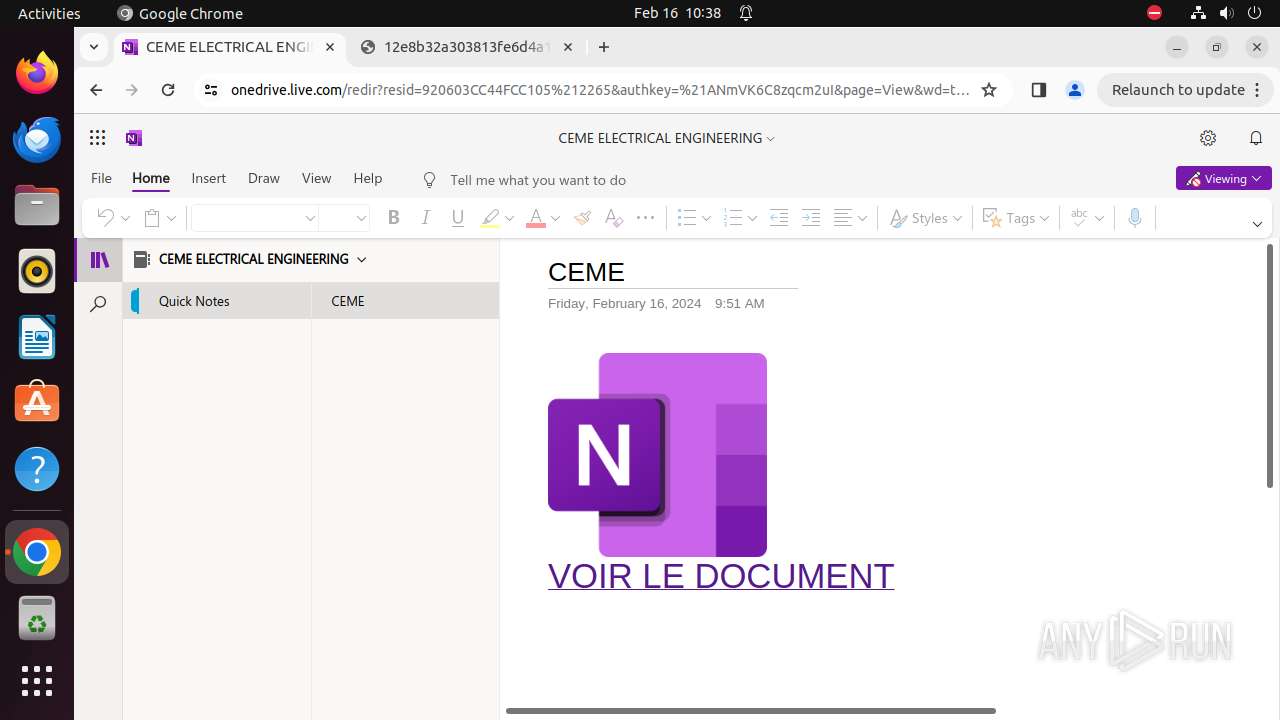The width and height of the screenshot is (1280, 720).
Task: Select the Format Painter tool
Action: click(x=582, y=218)
